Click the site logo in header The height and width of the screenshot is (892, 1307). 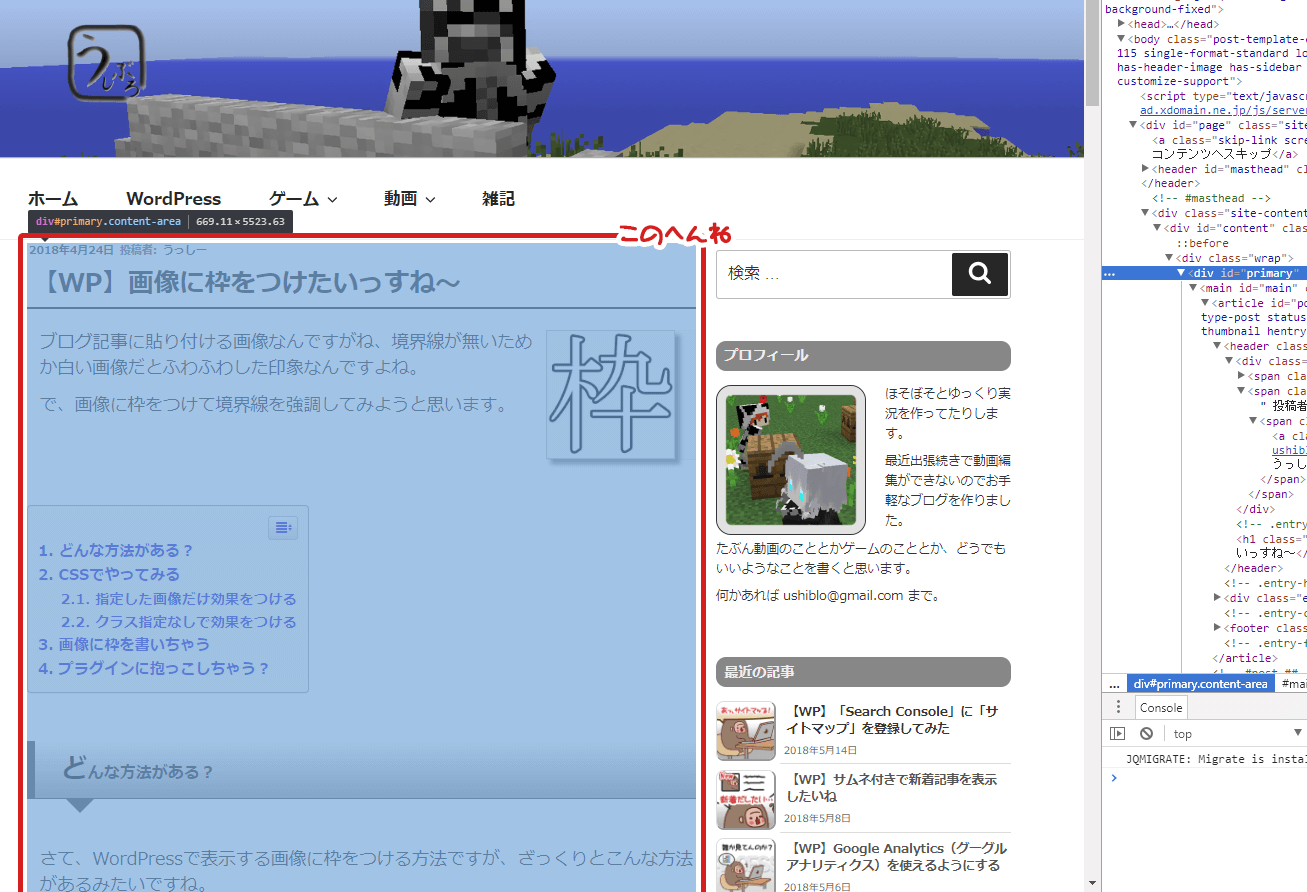click(108, 61)
